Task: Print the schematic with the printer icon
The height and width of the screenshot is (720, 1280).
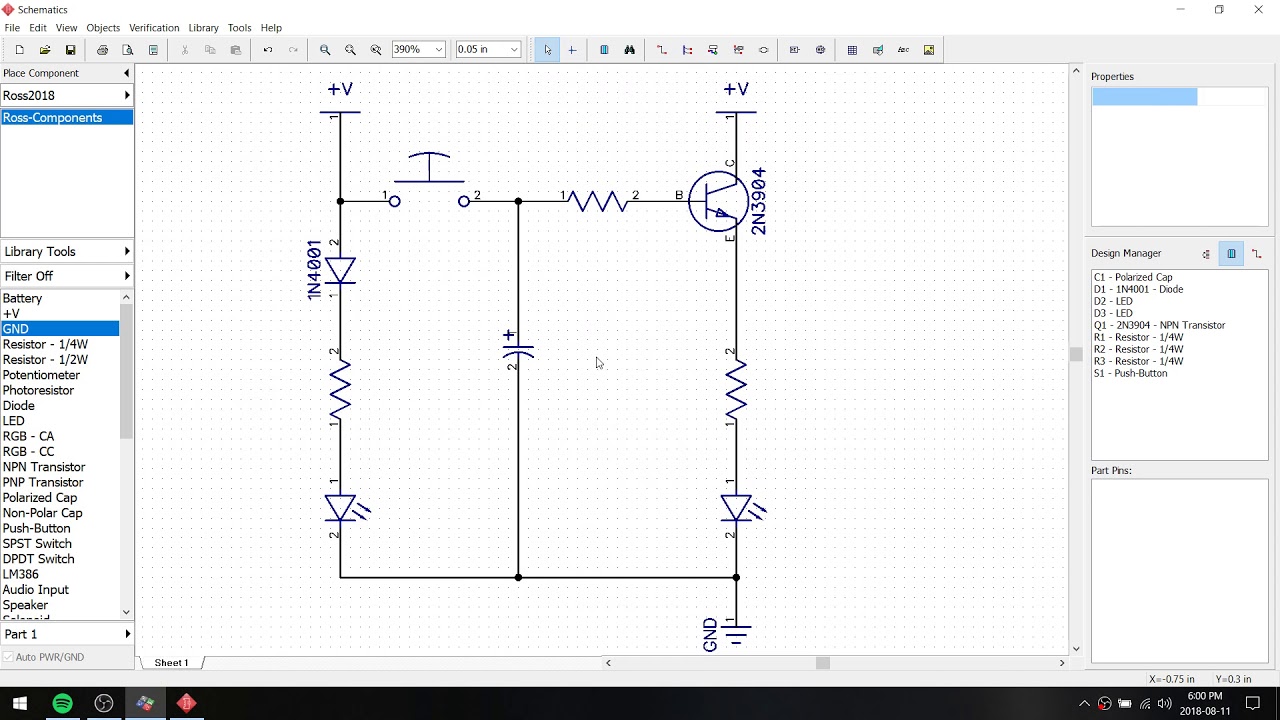Action: 102,50
